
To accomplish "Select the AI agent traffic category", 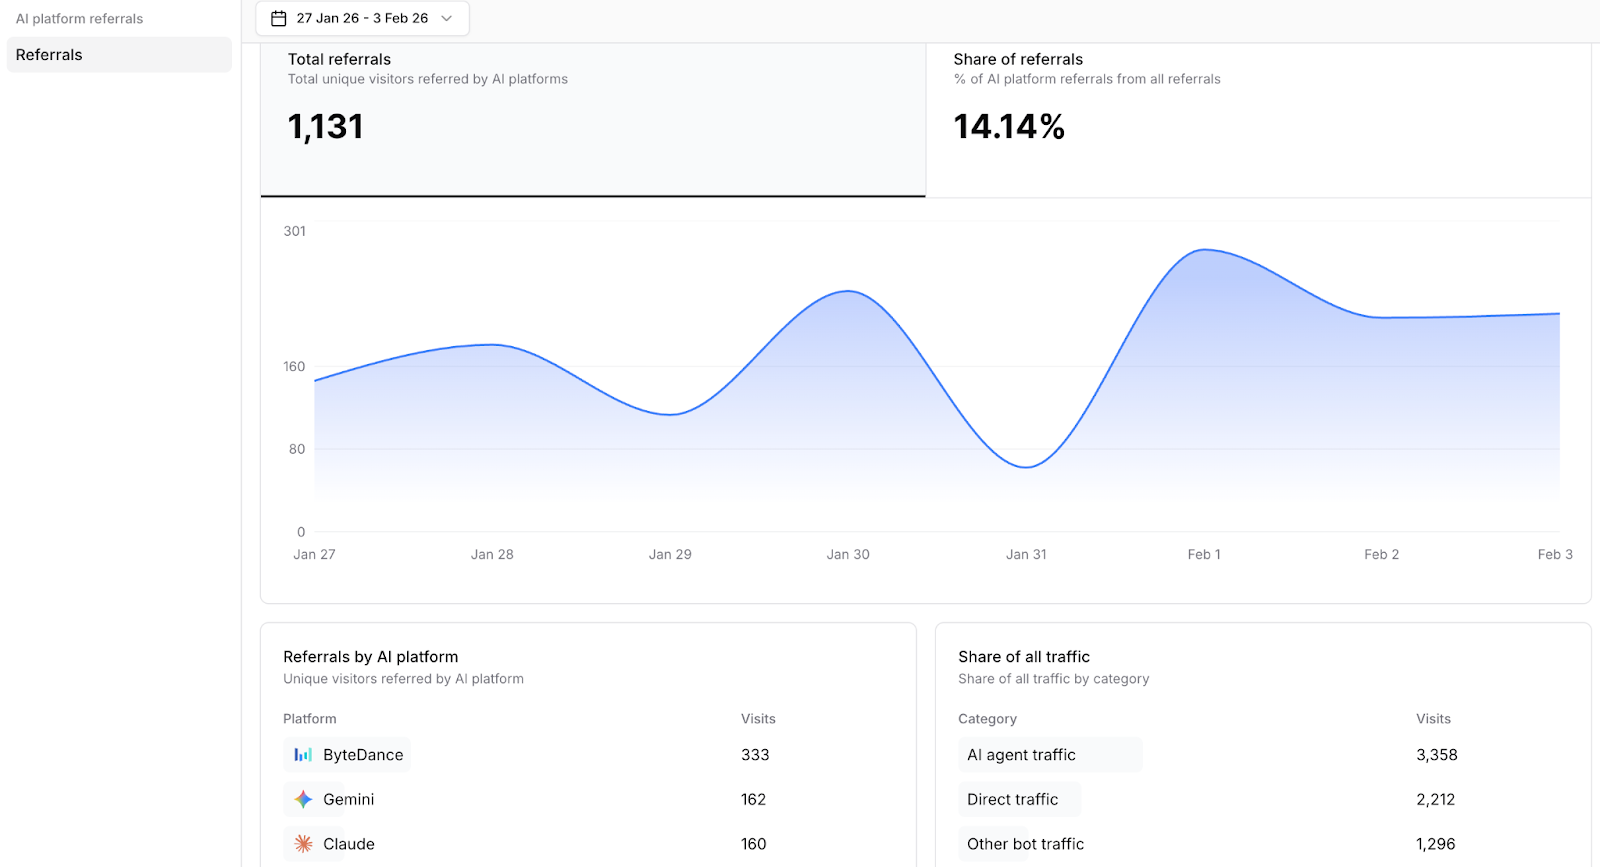I will coord(1021,755).
